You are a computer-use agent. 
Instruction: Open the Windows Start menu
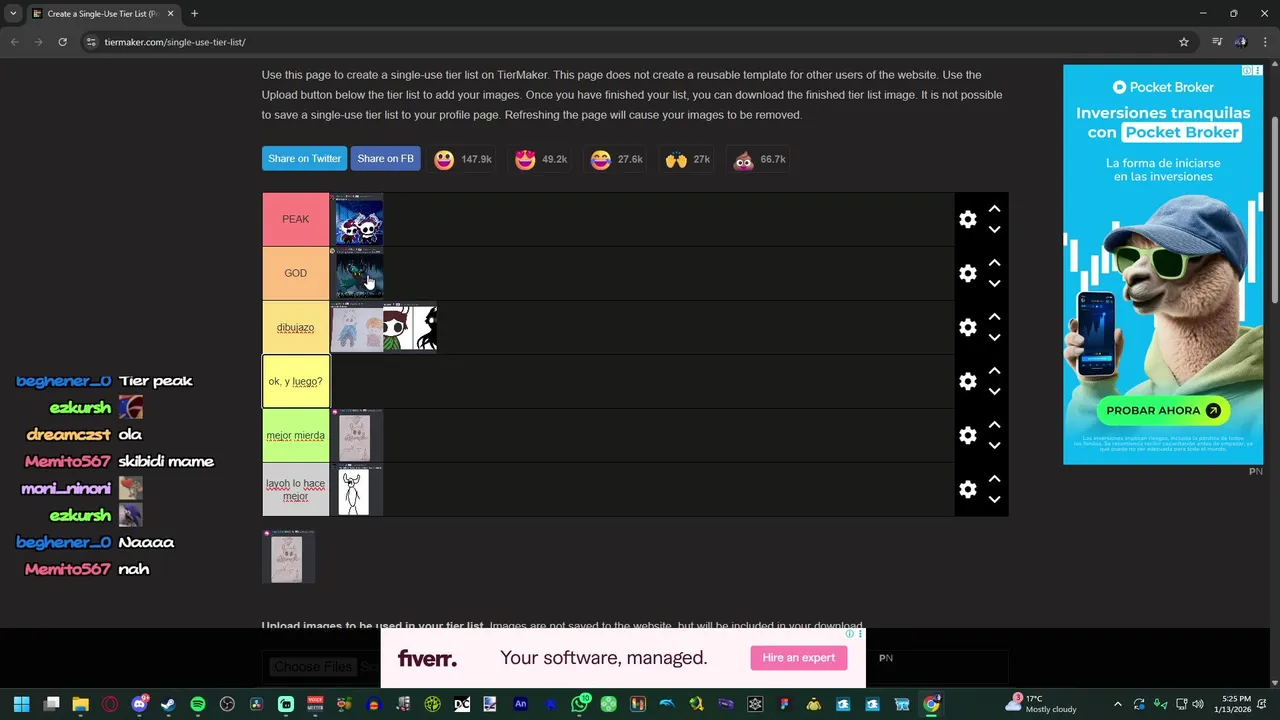21,704
